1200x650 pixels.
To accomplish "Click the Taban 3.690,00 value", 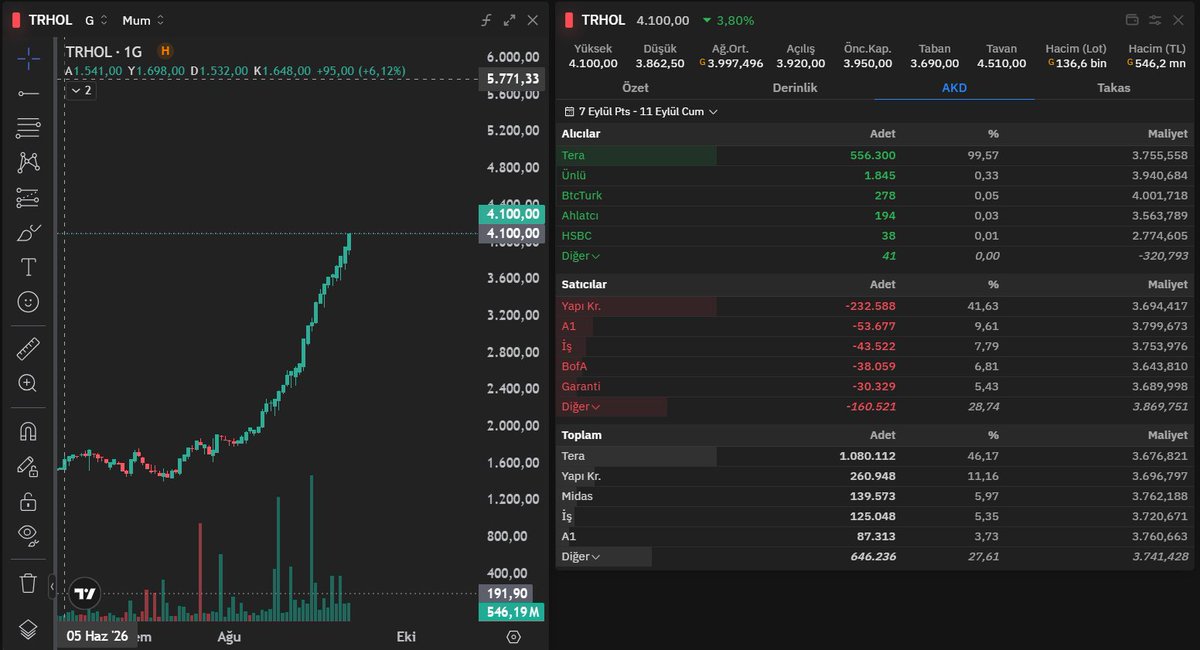I will tap(935, 63).
